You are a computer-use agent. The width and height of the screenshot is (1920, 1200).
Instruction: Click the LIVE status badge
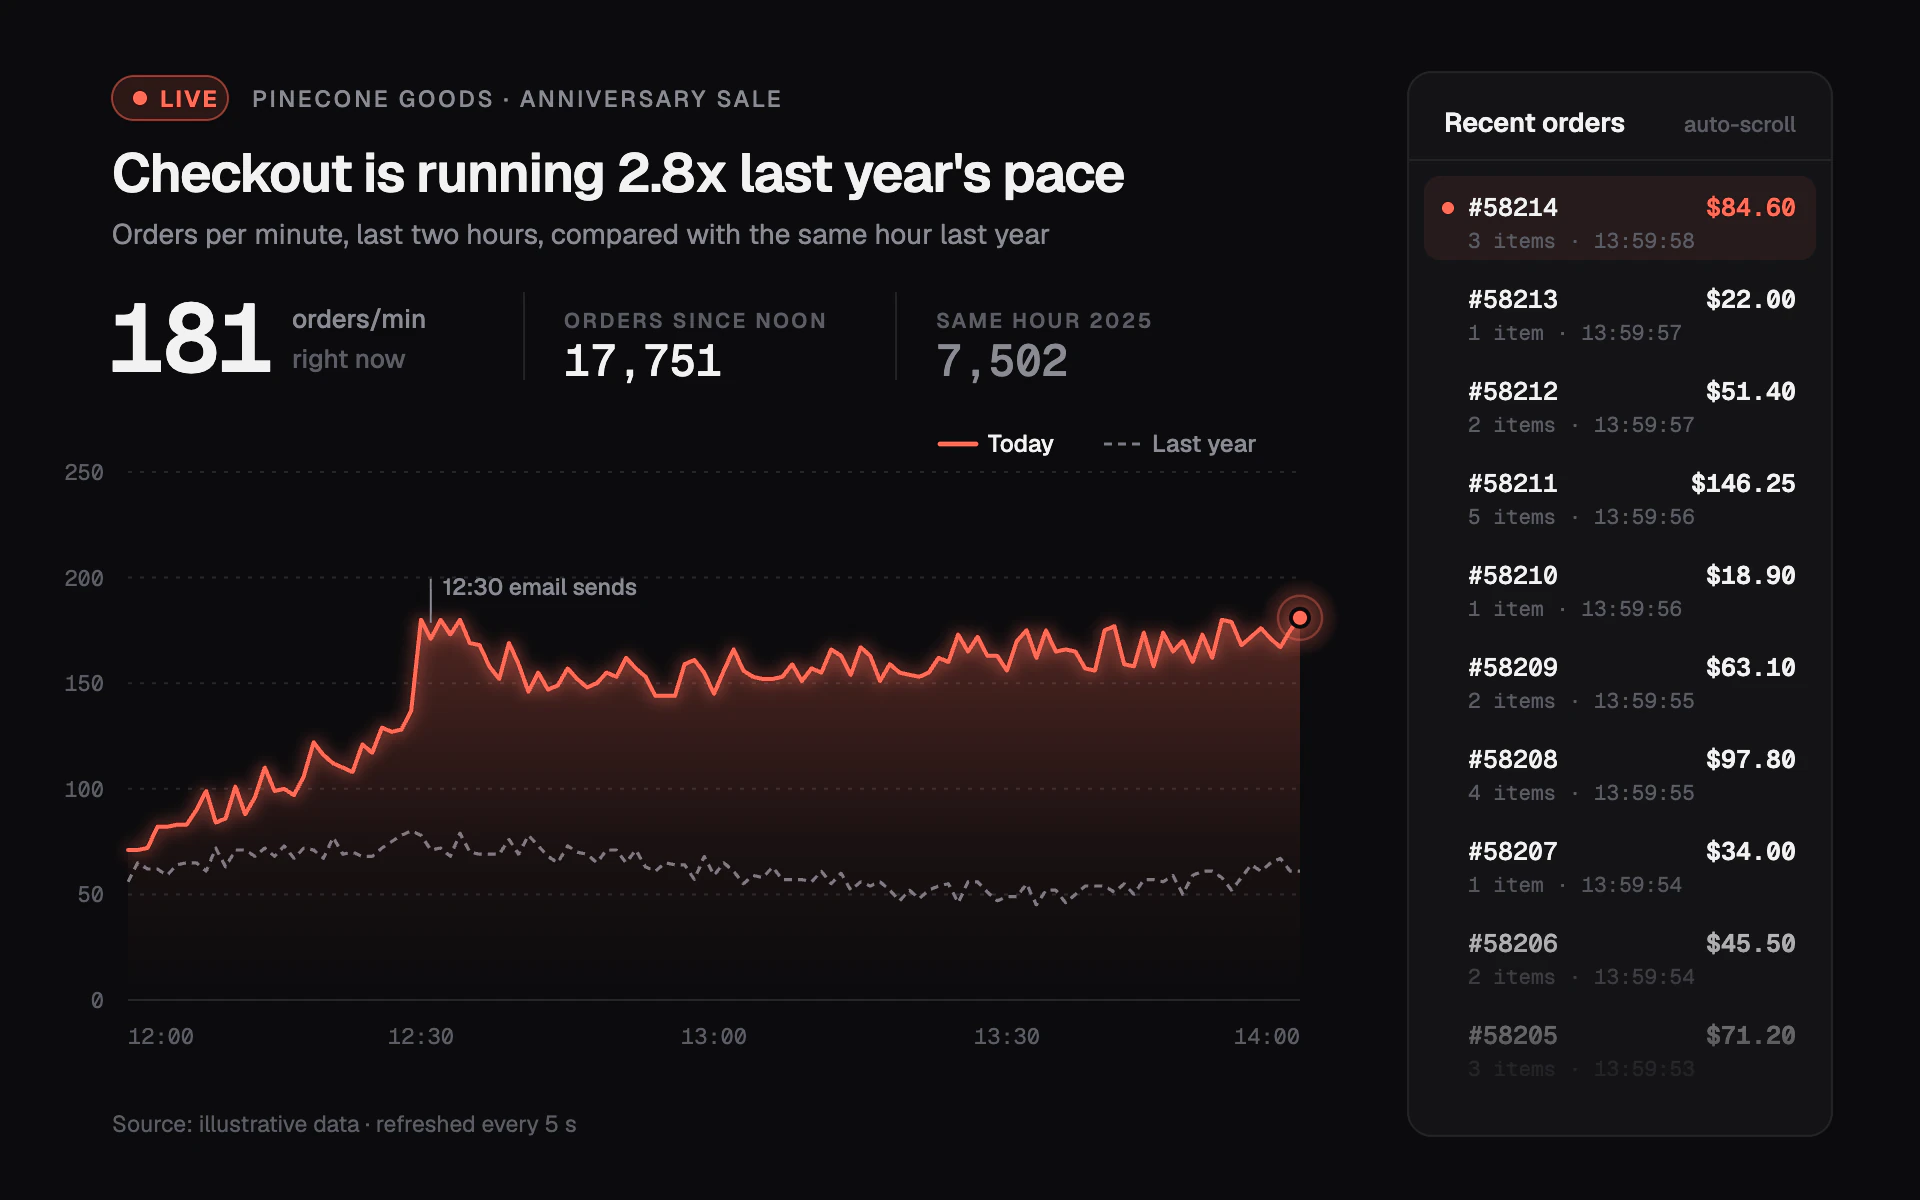tap(170, 98)
